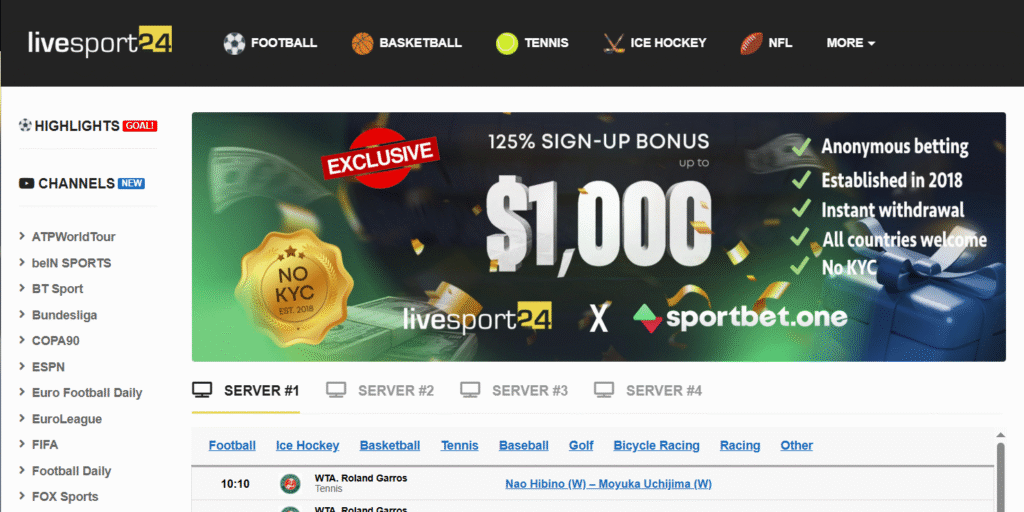Open the Bicycle Racing category link

(656, 445)
